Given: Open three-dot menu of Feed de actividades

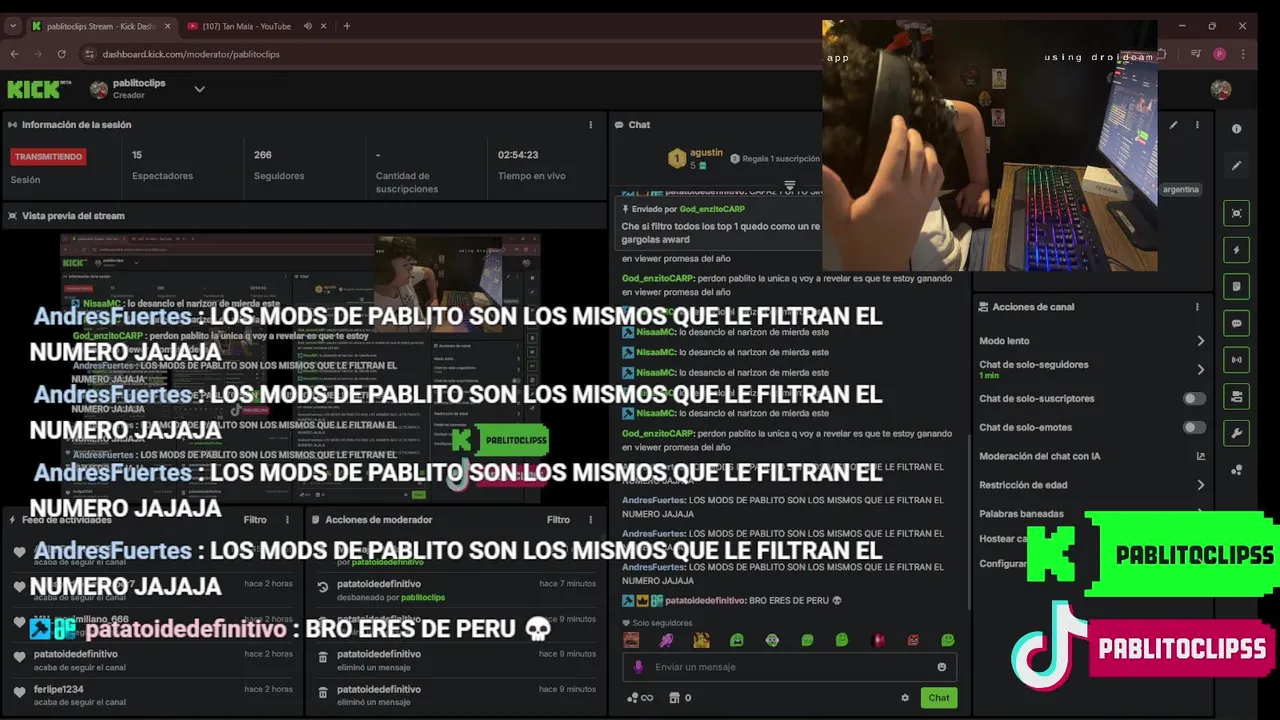Looking at the screenshot, I should pyautogui.click(x=287, y=520).
